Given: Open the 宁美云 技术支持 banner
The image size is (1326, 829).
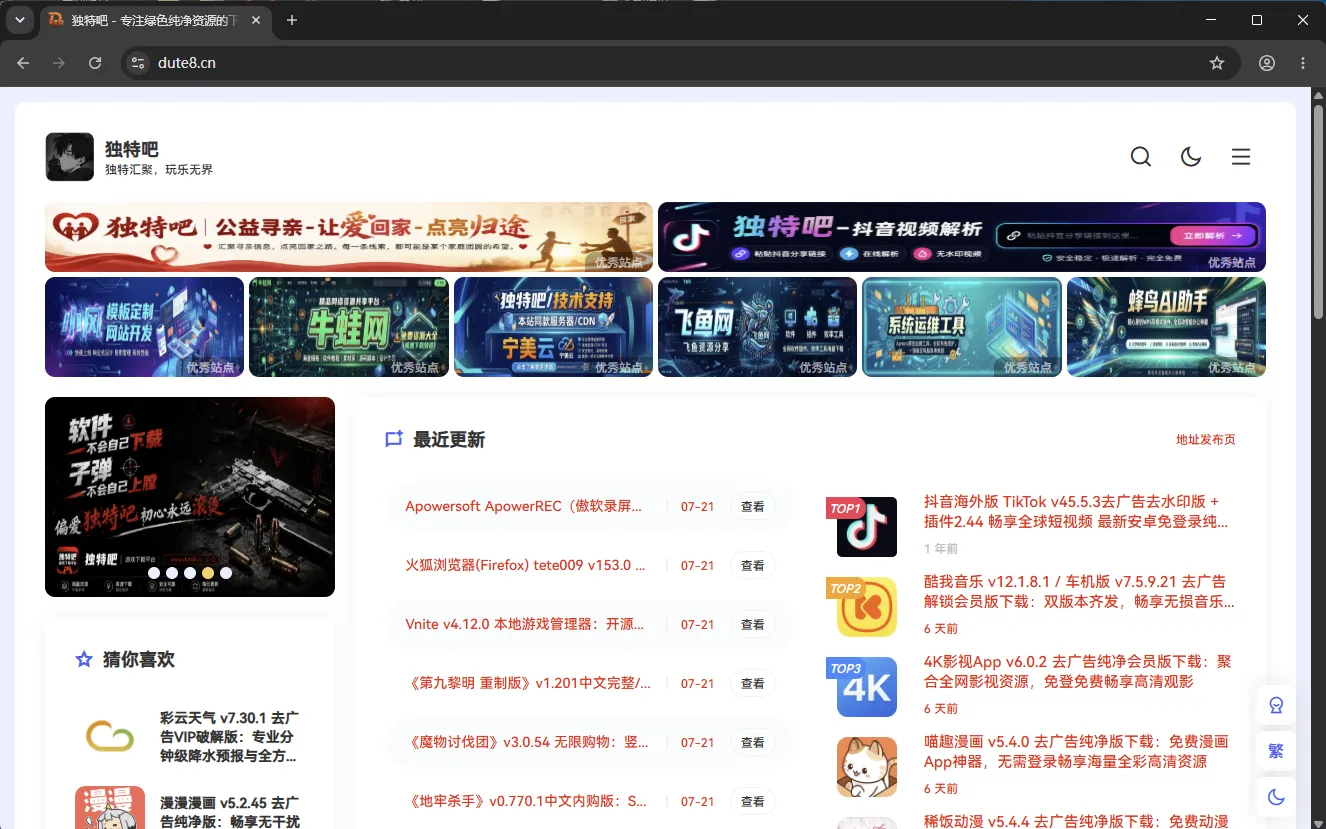Looking at the screenshot, I should pyautogui.click(x=553, y=327).
